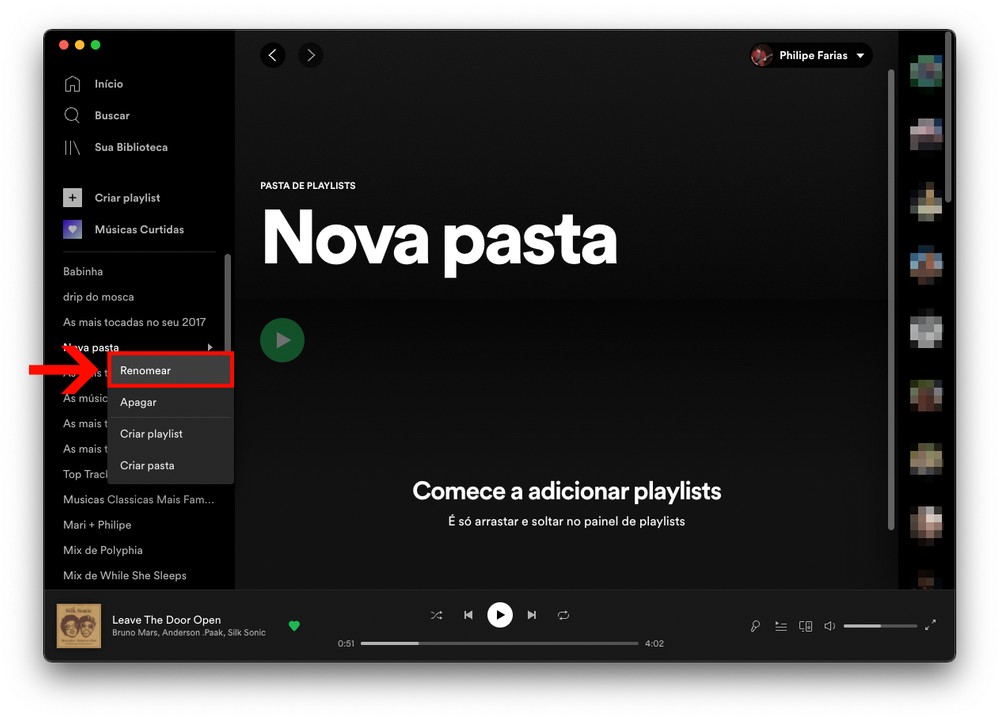Open Músicas Curtidas in the sidebar
1000x721 pixels.
click(x=139, y=229)
